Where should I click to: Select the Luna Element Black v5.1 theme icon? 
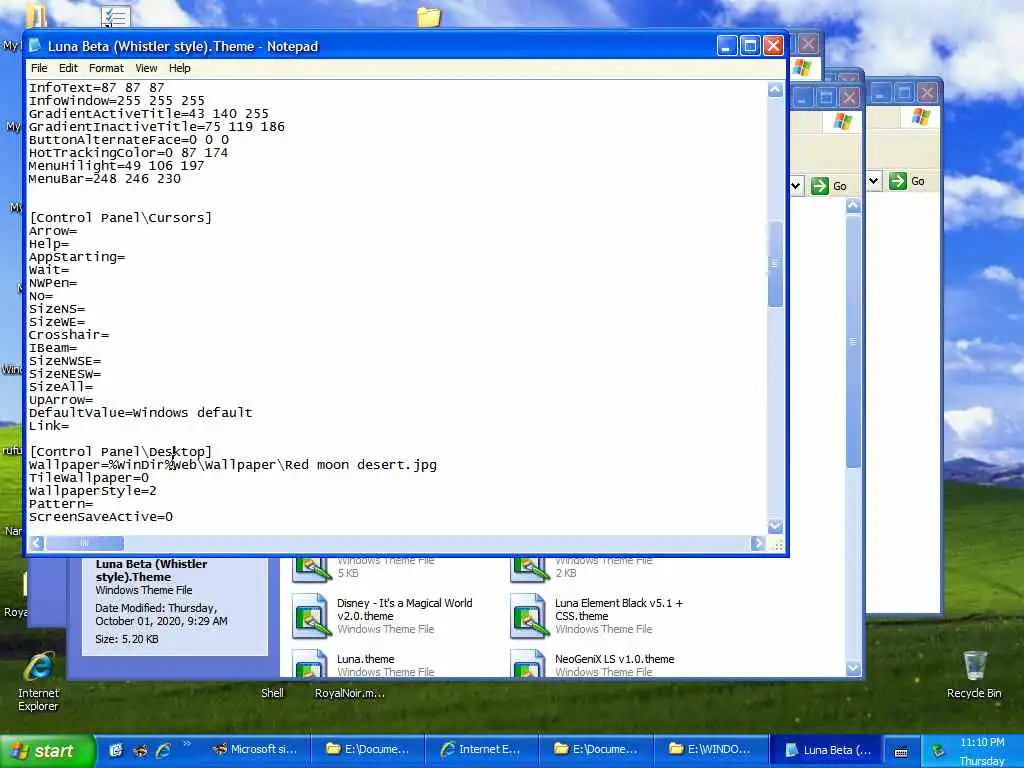tap(529, 615)
